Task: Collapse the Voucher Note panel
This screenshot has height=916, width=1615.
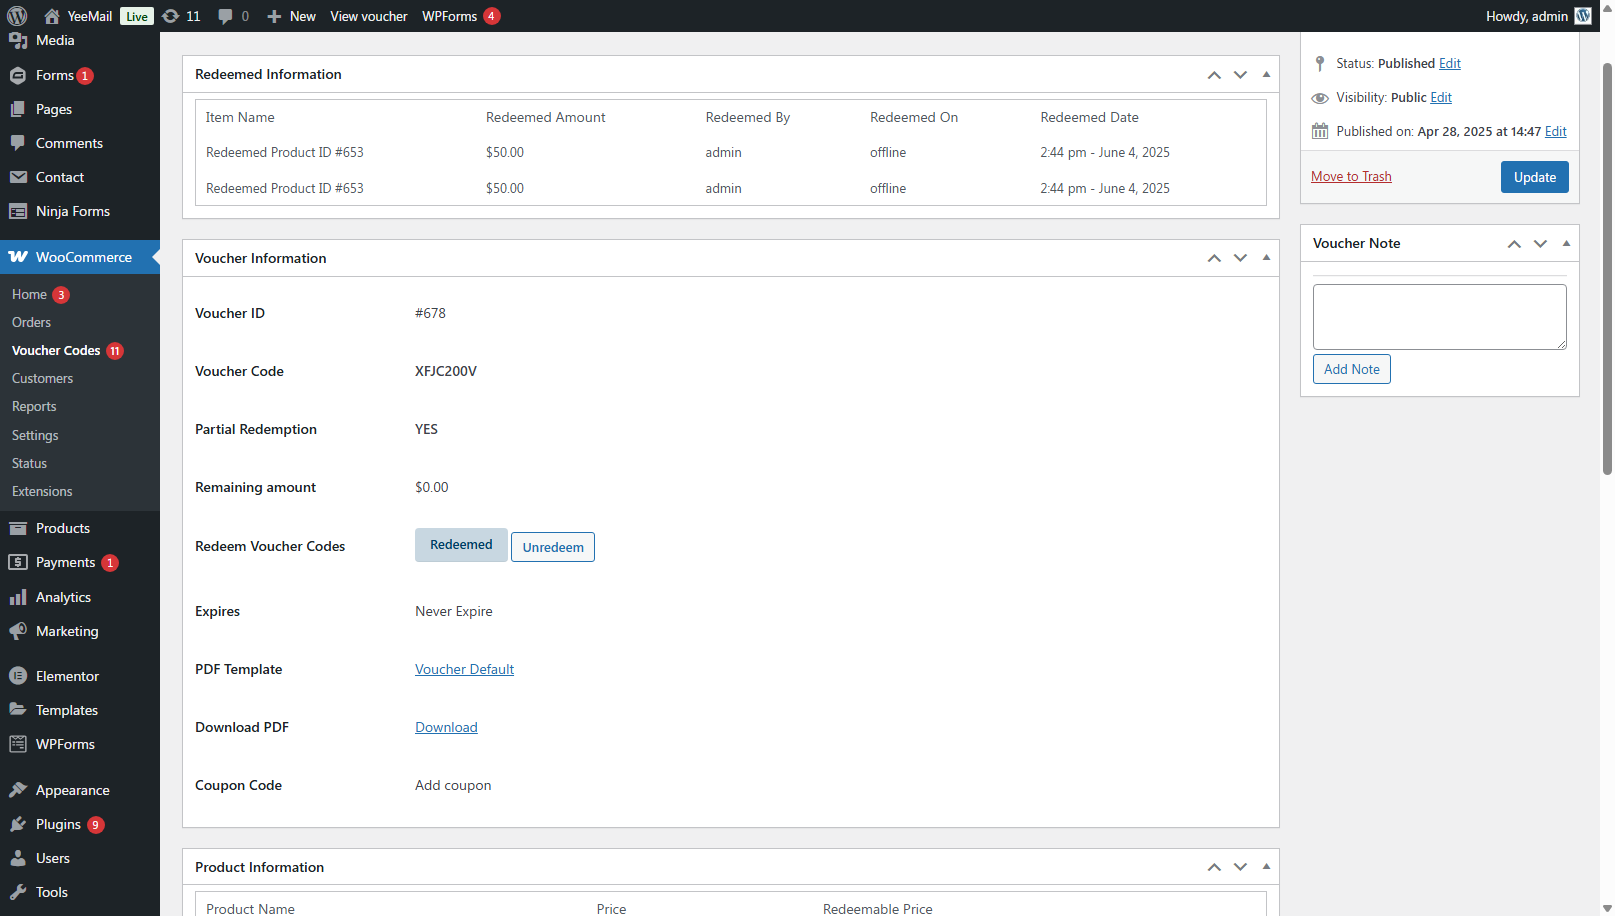Action: 1566,244
